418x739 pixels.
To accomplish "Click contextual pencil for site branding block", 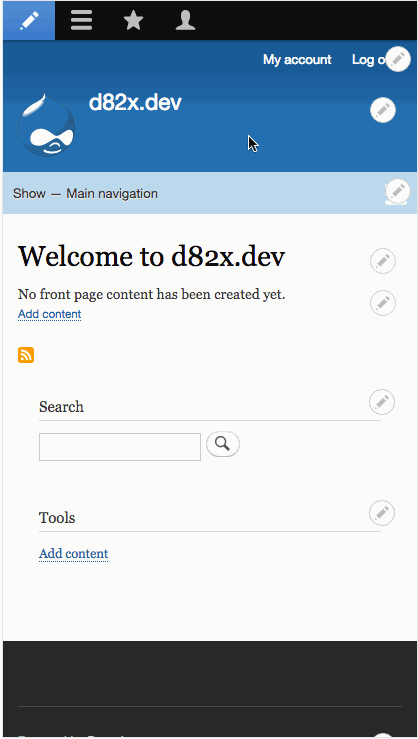I will tap(383, 110).
